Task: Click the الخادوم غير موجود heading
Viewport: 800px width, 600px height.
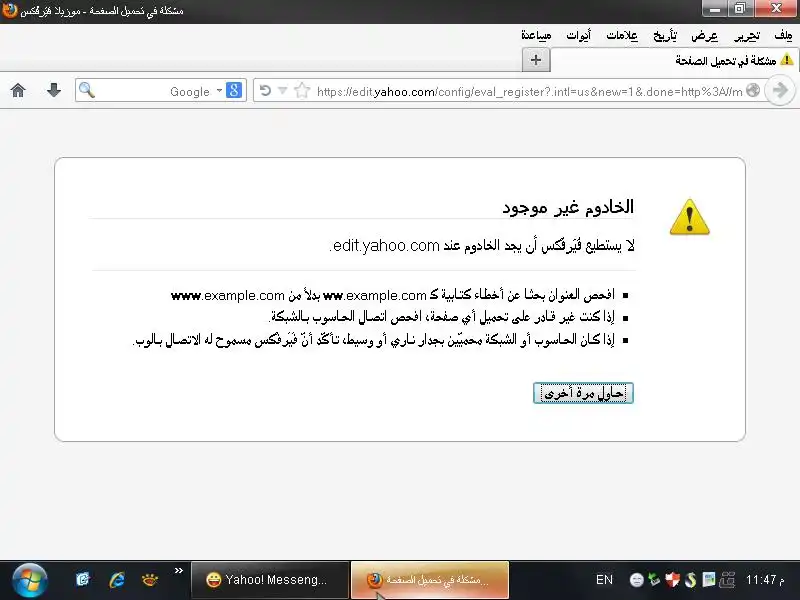Action: tap(568, 207)
